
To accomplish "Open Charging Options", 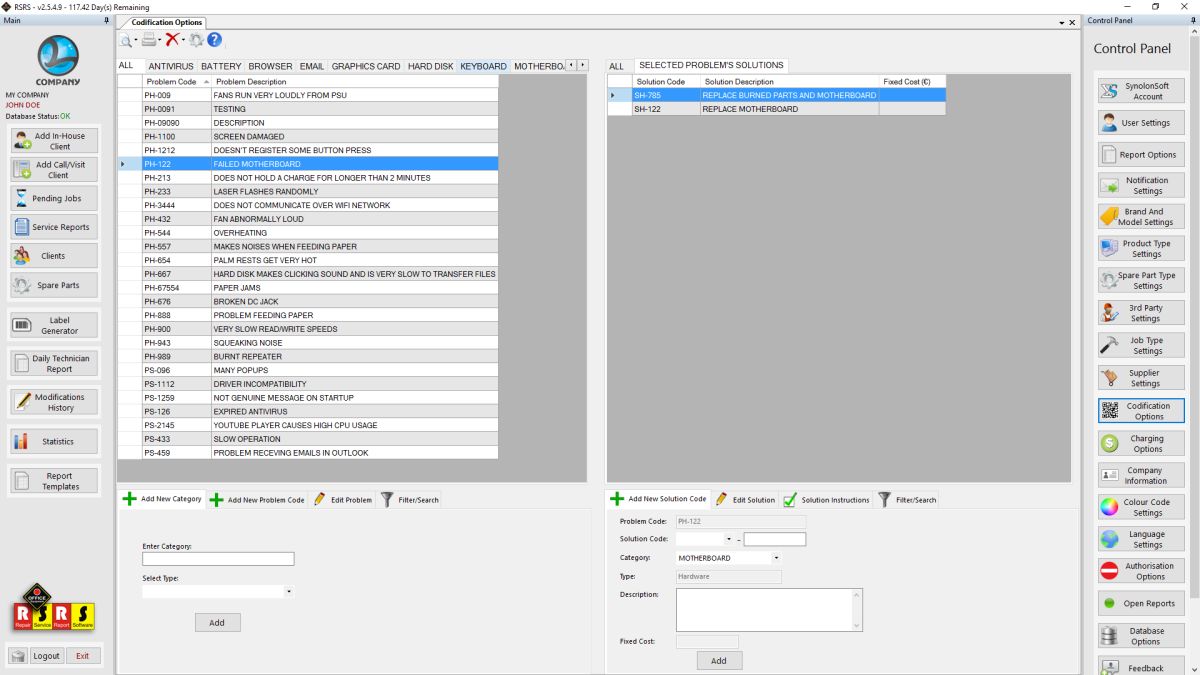I will point(1141,443).
